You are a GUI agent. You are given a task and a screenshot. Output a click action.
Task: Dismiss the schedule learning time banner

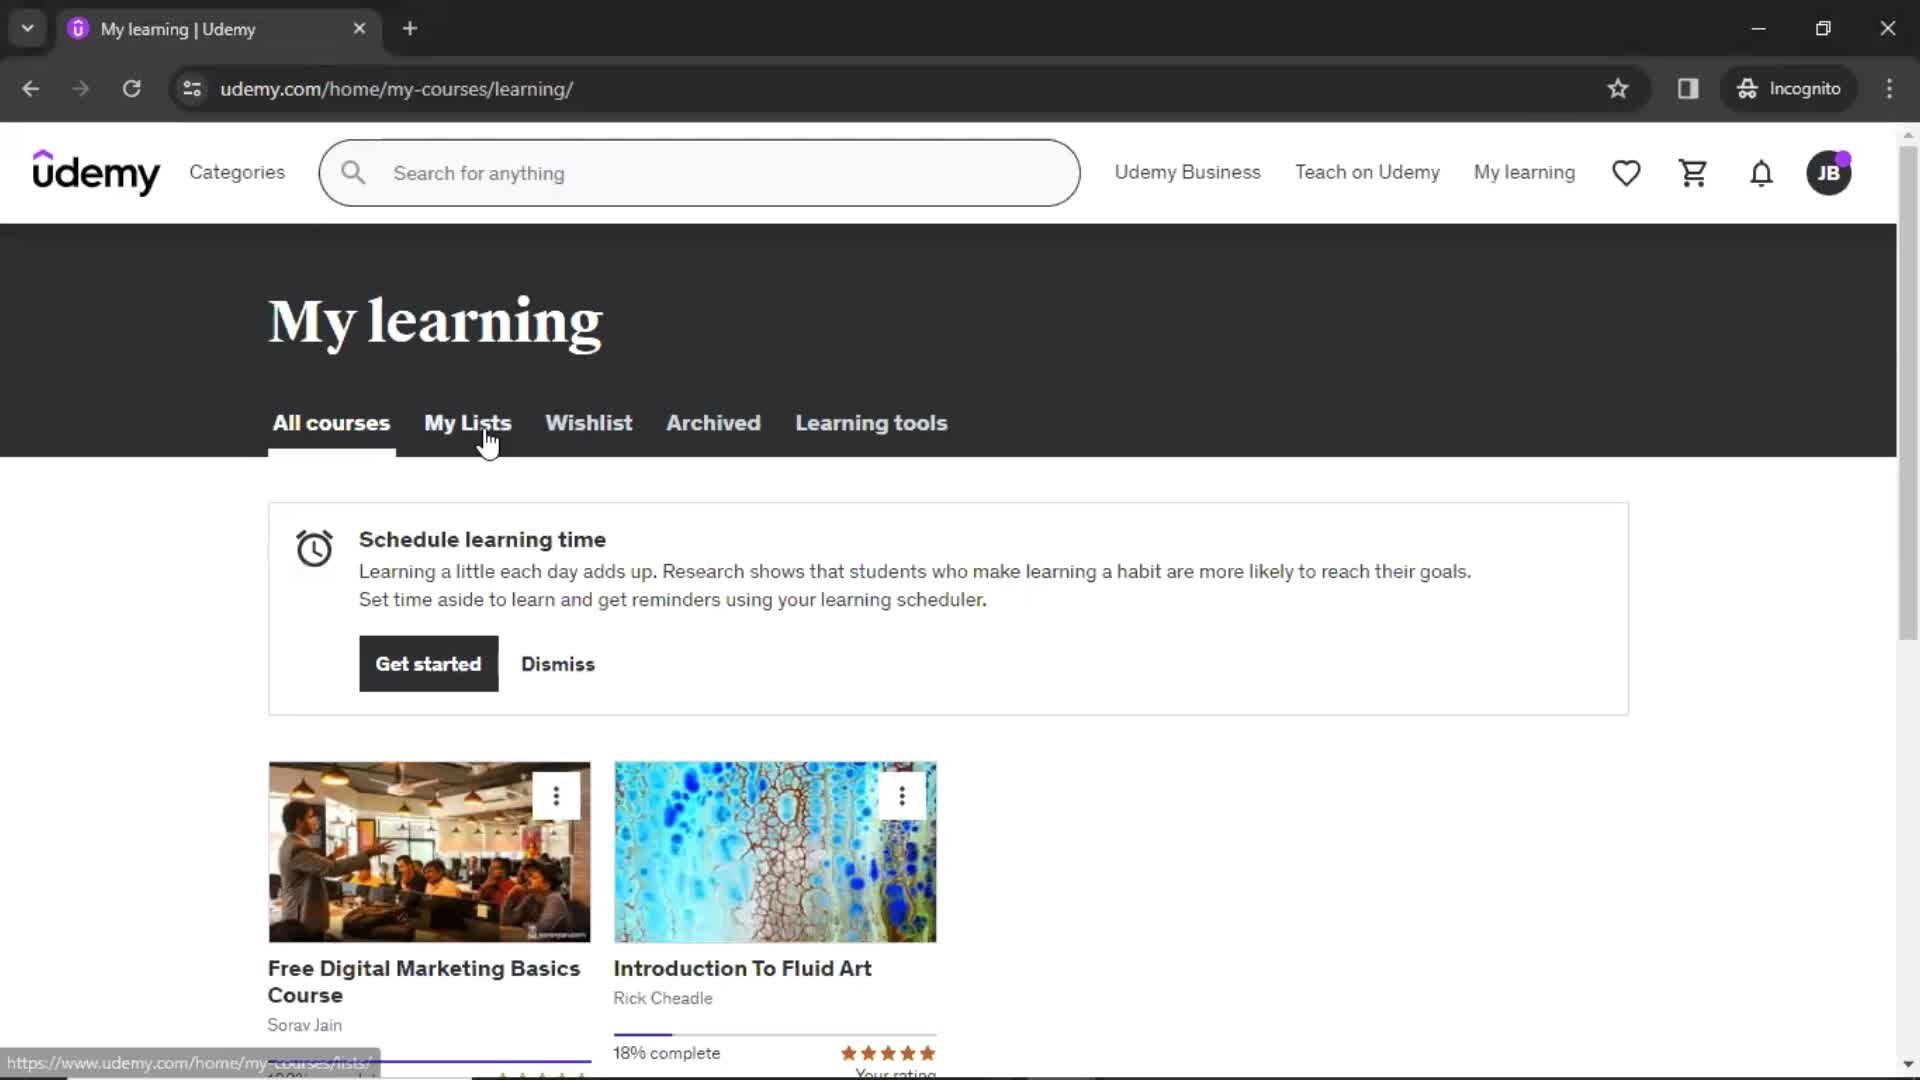558,663
